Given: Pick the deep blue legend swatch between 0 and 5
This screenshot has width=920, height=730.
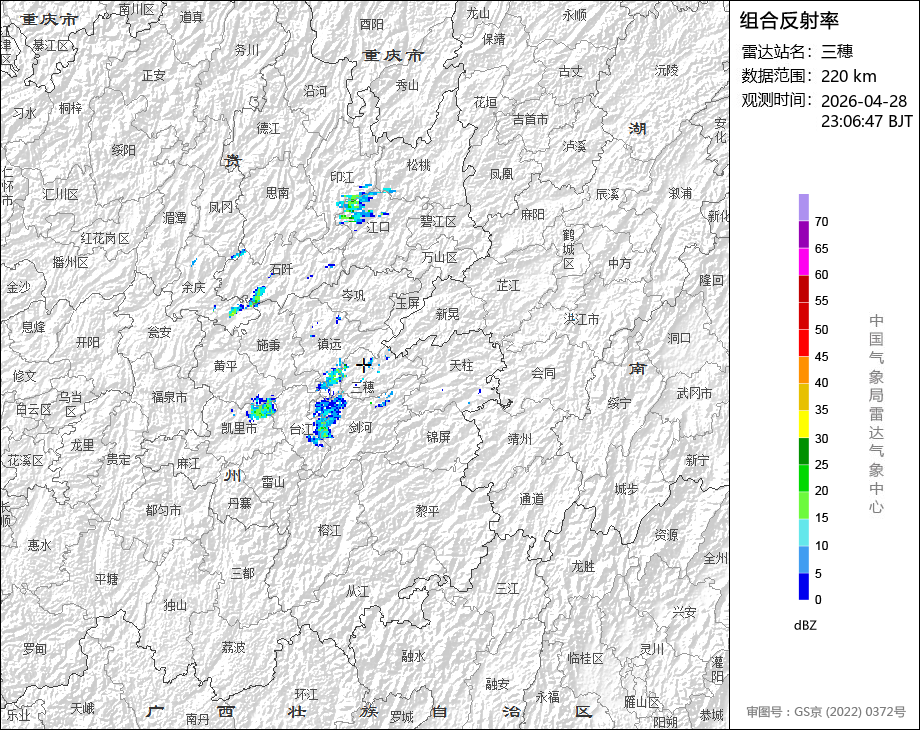Looking at the screenshot, I should (804, 586).
